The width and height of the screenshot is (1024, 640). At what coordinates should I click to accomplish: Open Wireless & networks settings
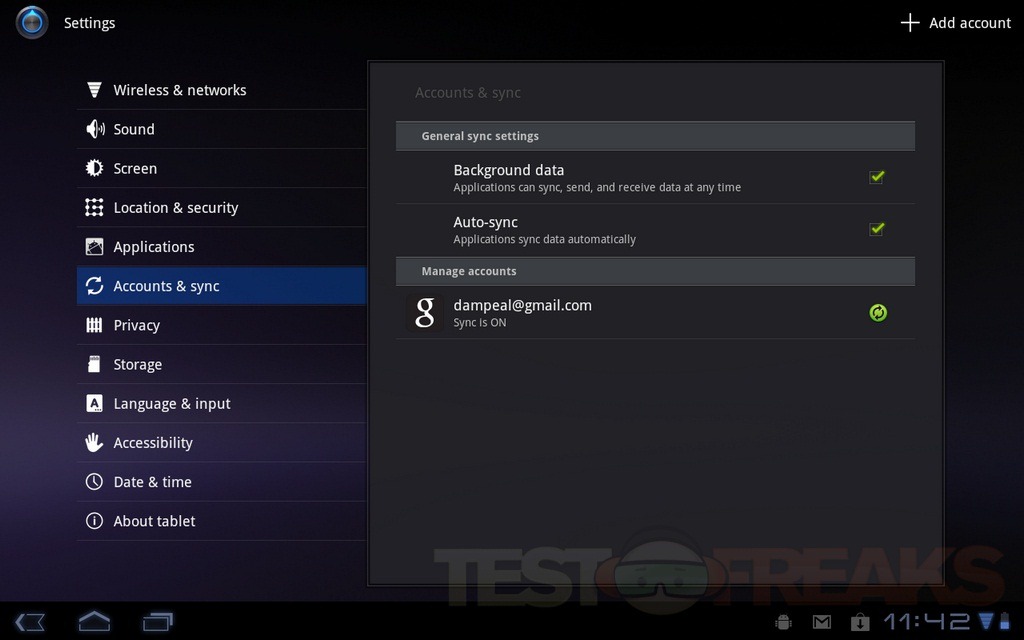(x=180, y=90)
